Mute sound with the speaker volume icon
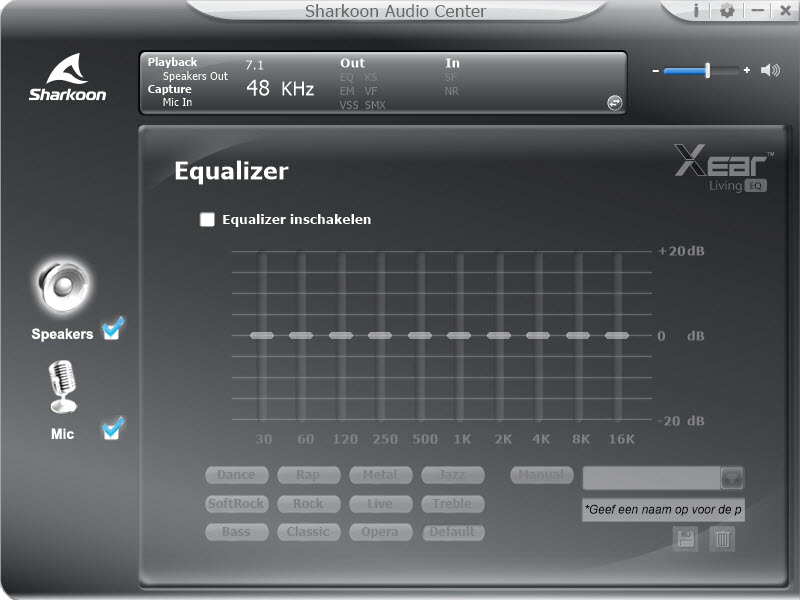Image resolution: width=800 pixels, height=600 pixels. coord(769,70)
